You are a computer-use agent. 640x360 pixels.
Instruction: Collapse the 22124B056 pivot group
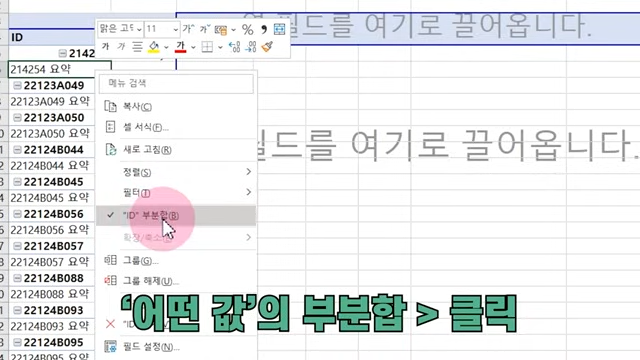pos(17,214)
